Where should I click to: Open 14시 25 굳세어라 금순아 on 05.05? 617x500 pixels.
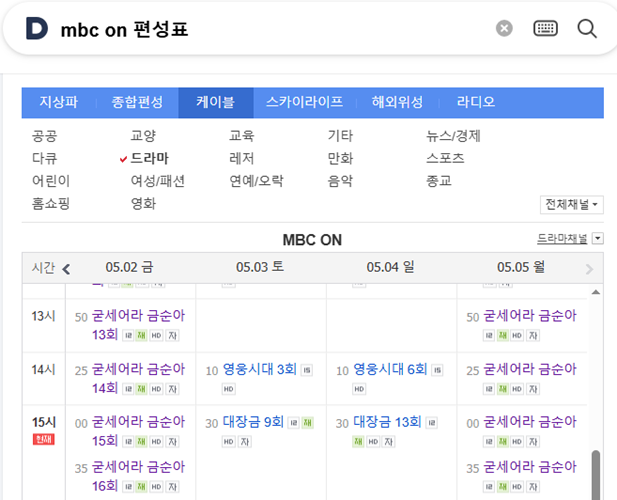click(530, 369)
